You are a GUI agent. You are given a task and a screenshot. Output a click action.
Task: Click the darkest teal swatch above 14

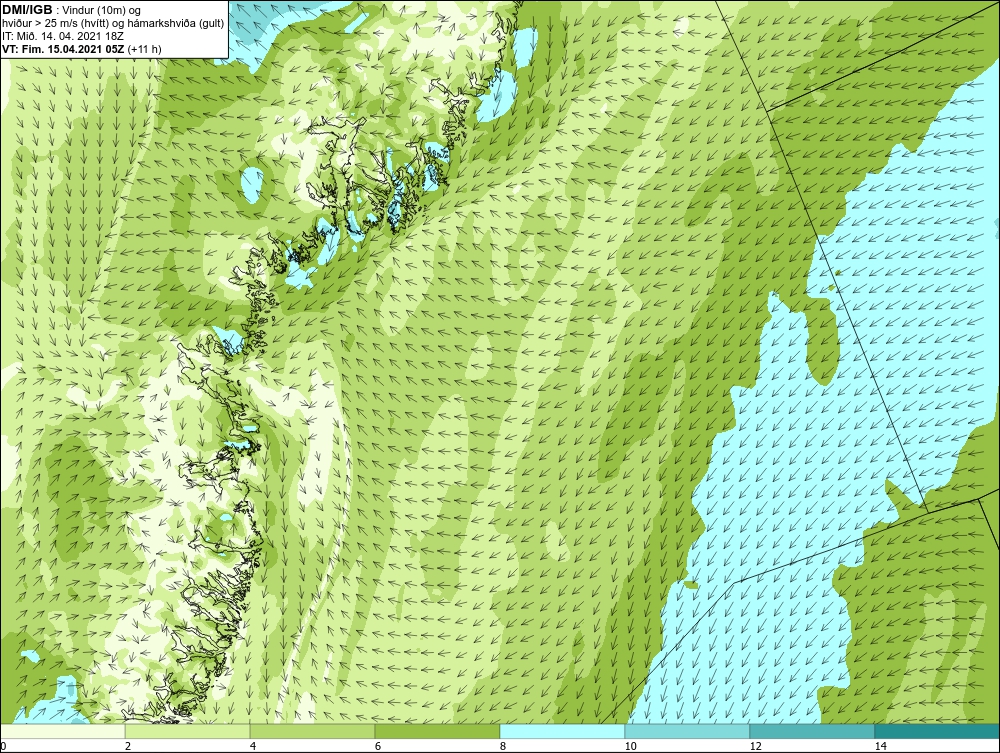tap(938, 731)
